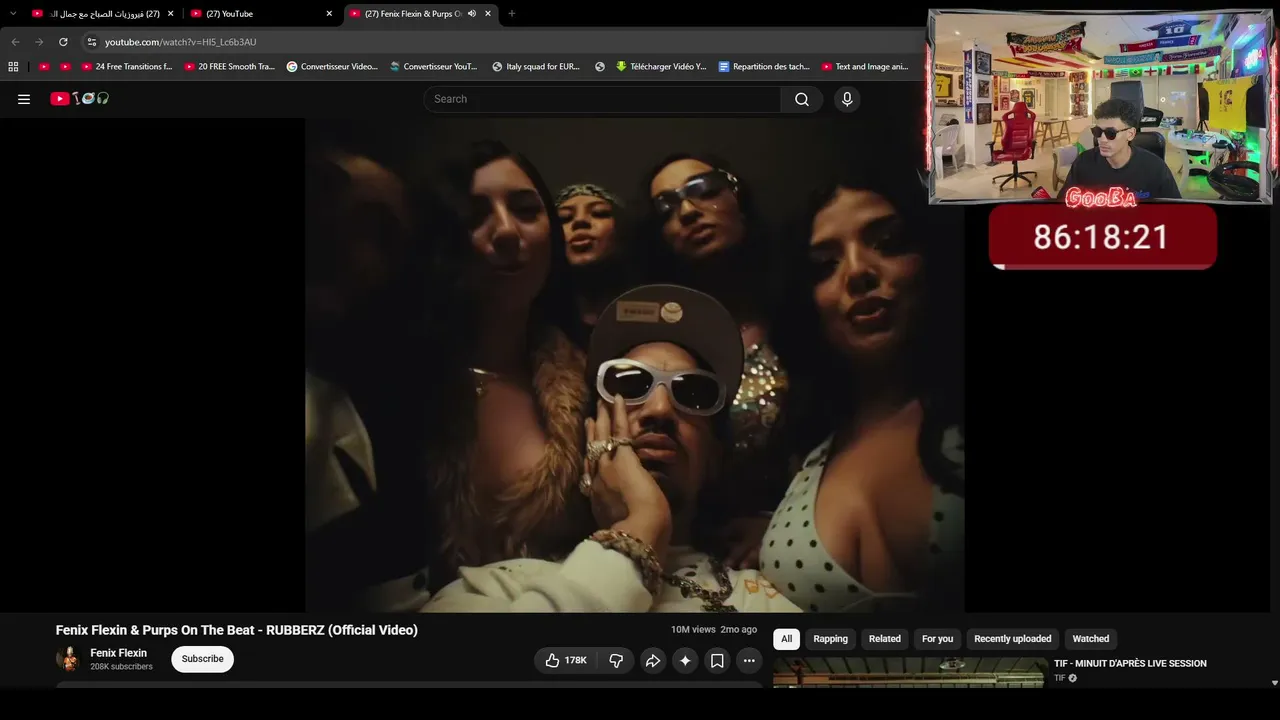Open the Fenix Flexin channel name link
The width and height of the screenshot is (1280, 720).
118,653
